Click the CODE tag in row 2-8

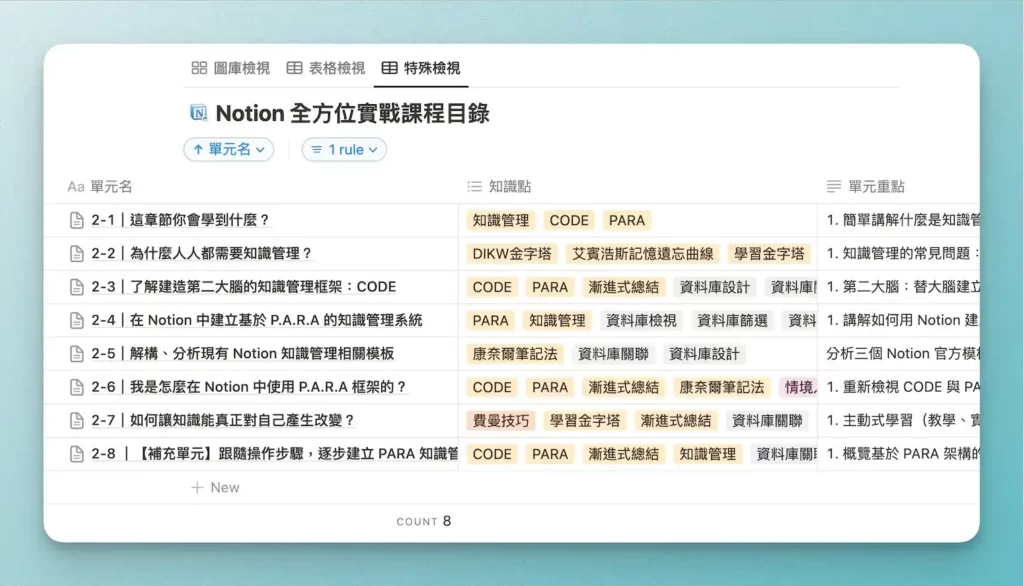492,454
